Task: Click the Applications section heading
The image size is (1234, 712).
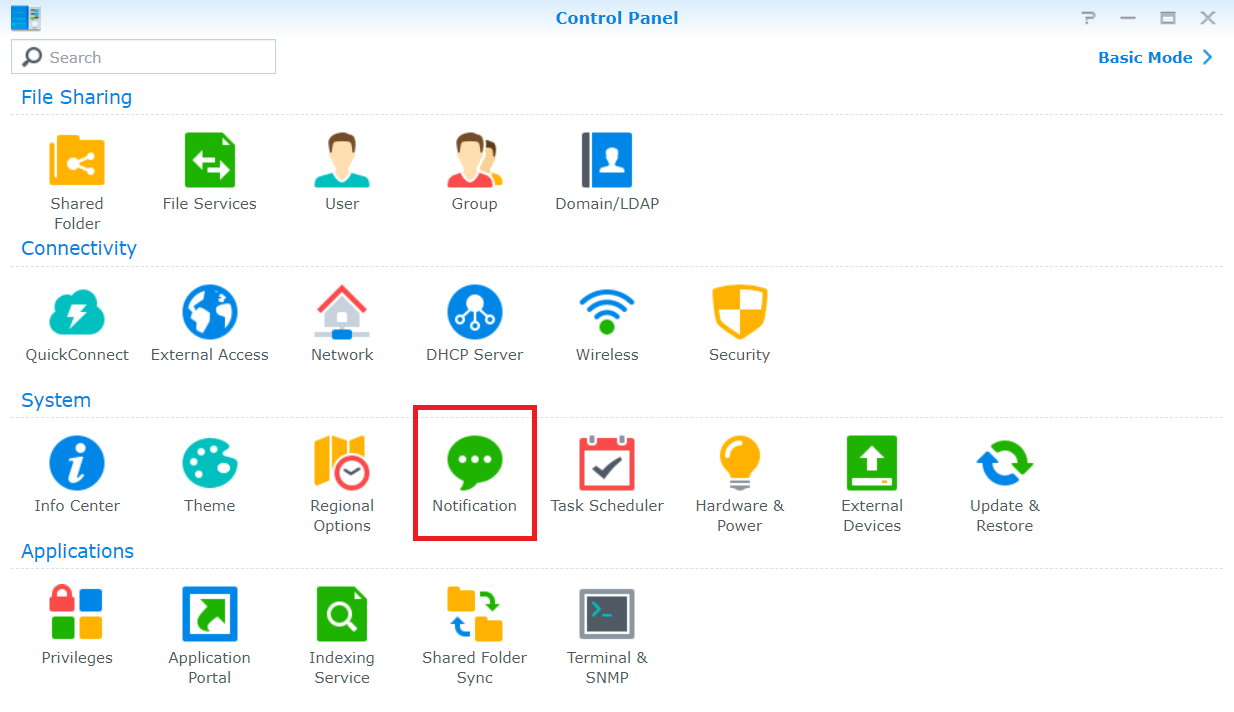Action: click(77, 551)
